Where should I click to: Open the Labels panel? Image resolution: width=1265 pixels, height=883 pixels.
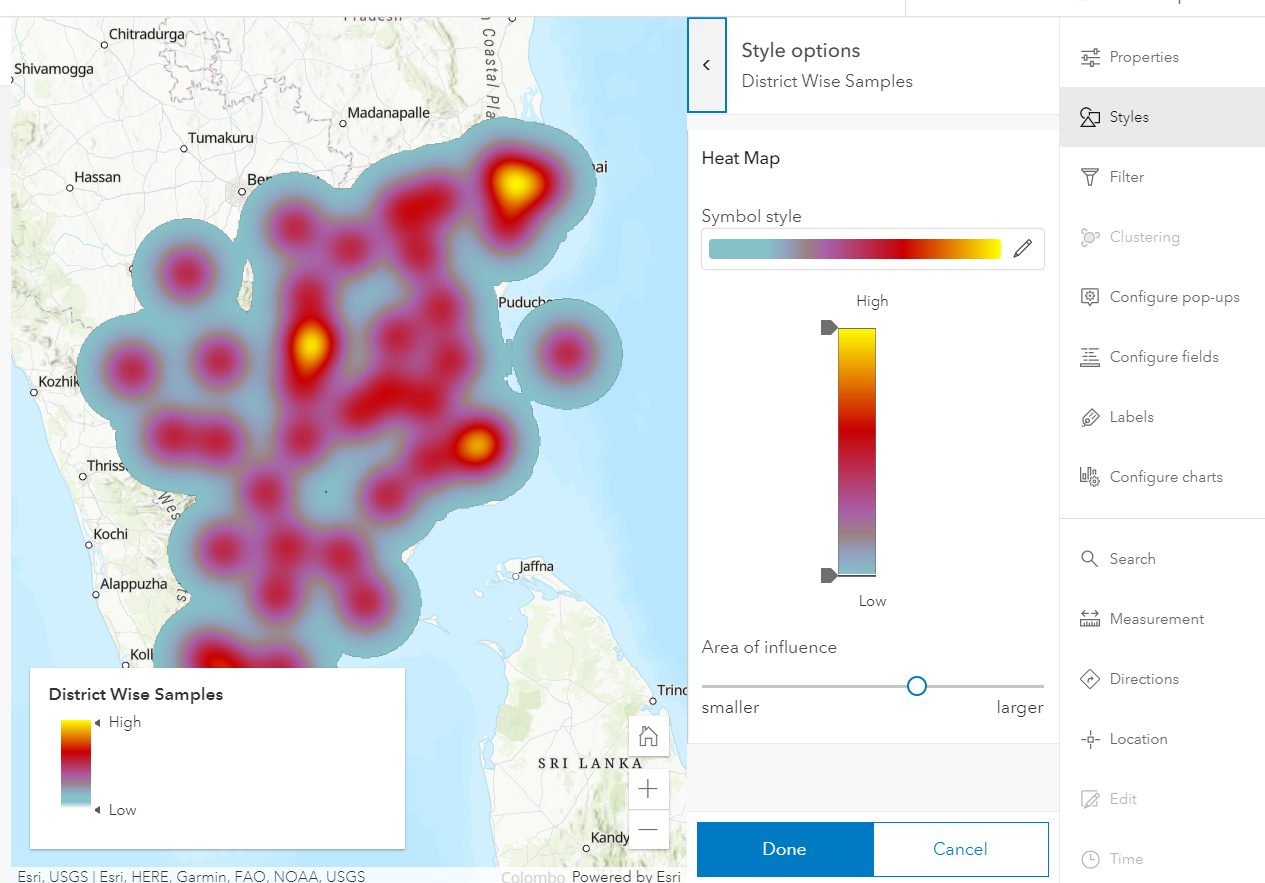pyautogui.click(x=1132, y=417)
